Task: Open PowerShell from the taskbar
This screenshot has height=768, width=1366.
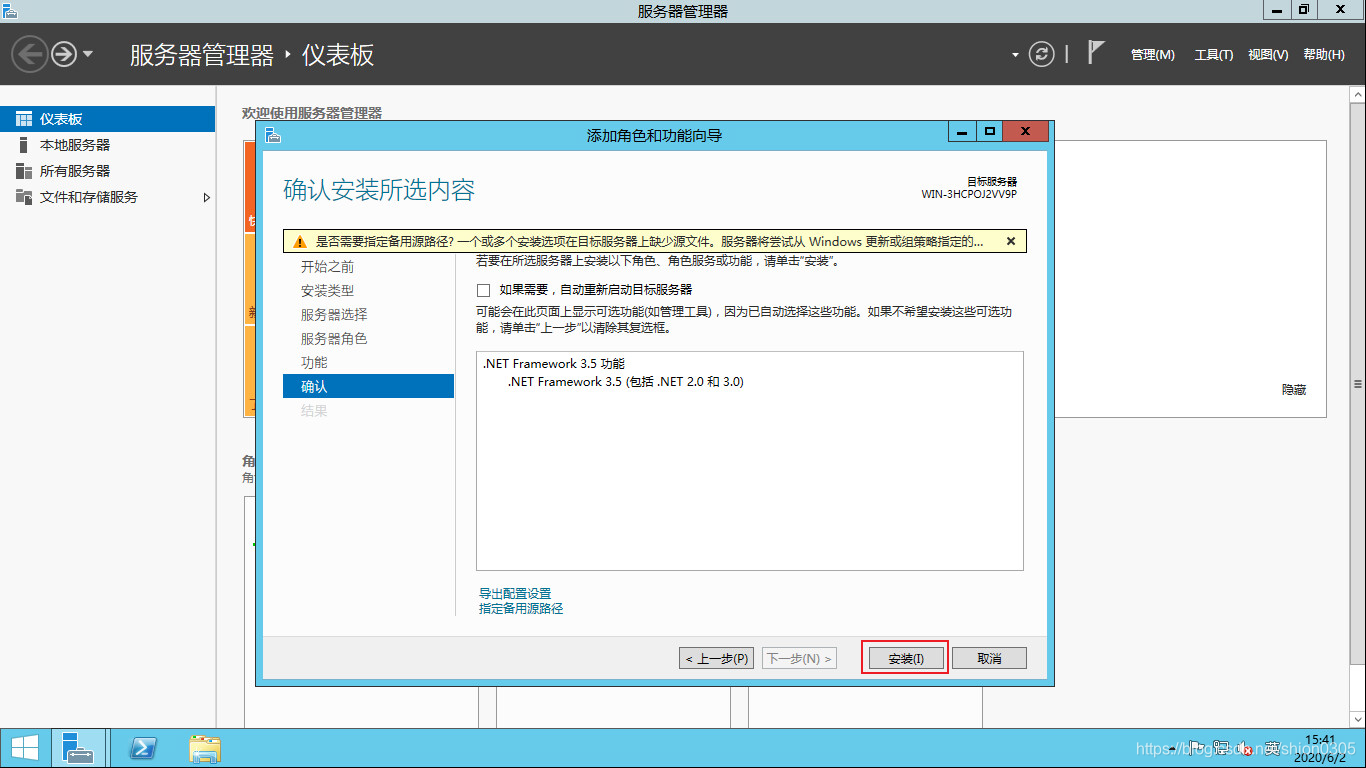Action: pos(142,748)
